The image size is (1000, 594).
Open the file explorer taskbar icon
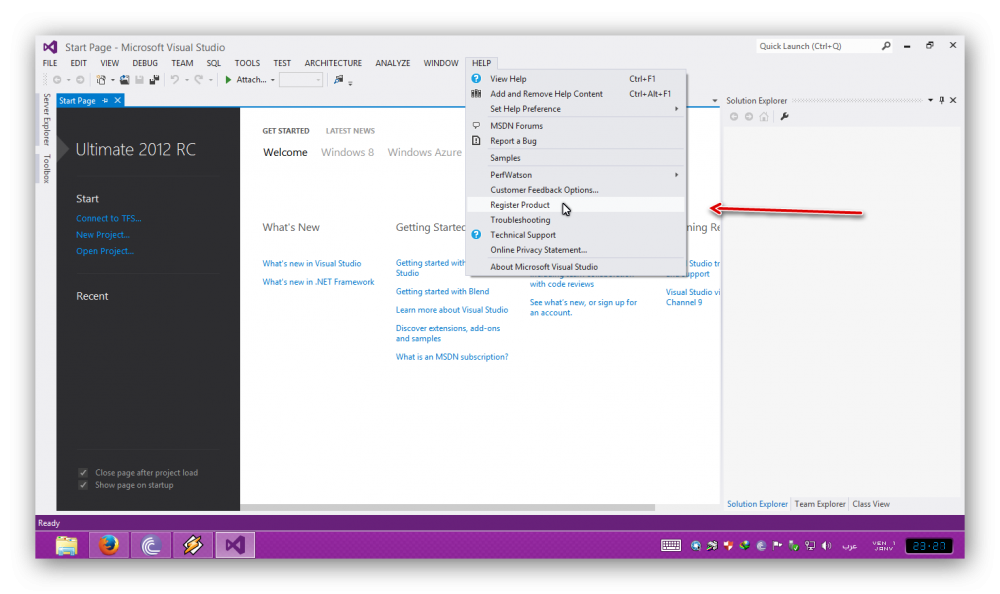coord(66,546)
